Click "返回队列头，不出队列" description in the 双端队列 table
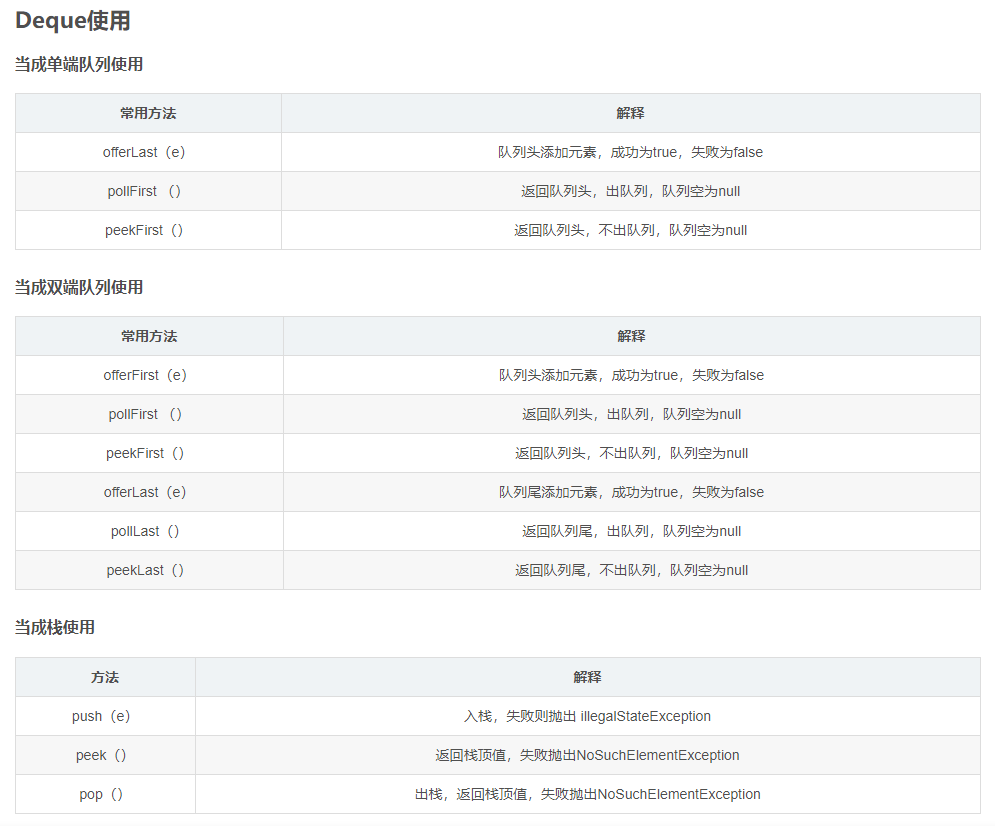995x826 pixels. pos(631,453)
